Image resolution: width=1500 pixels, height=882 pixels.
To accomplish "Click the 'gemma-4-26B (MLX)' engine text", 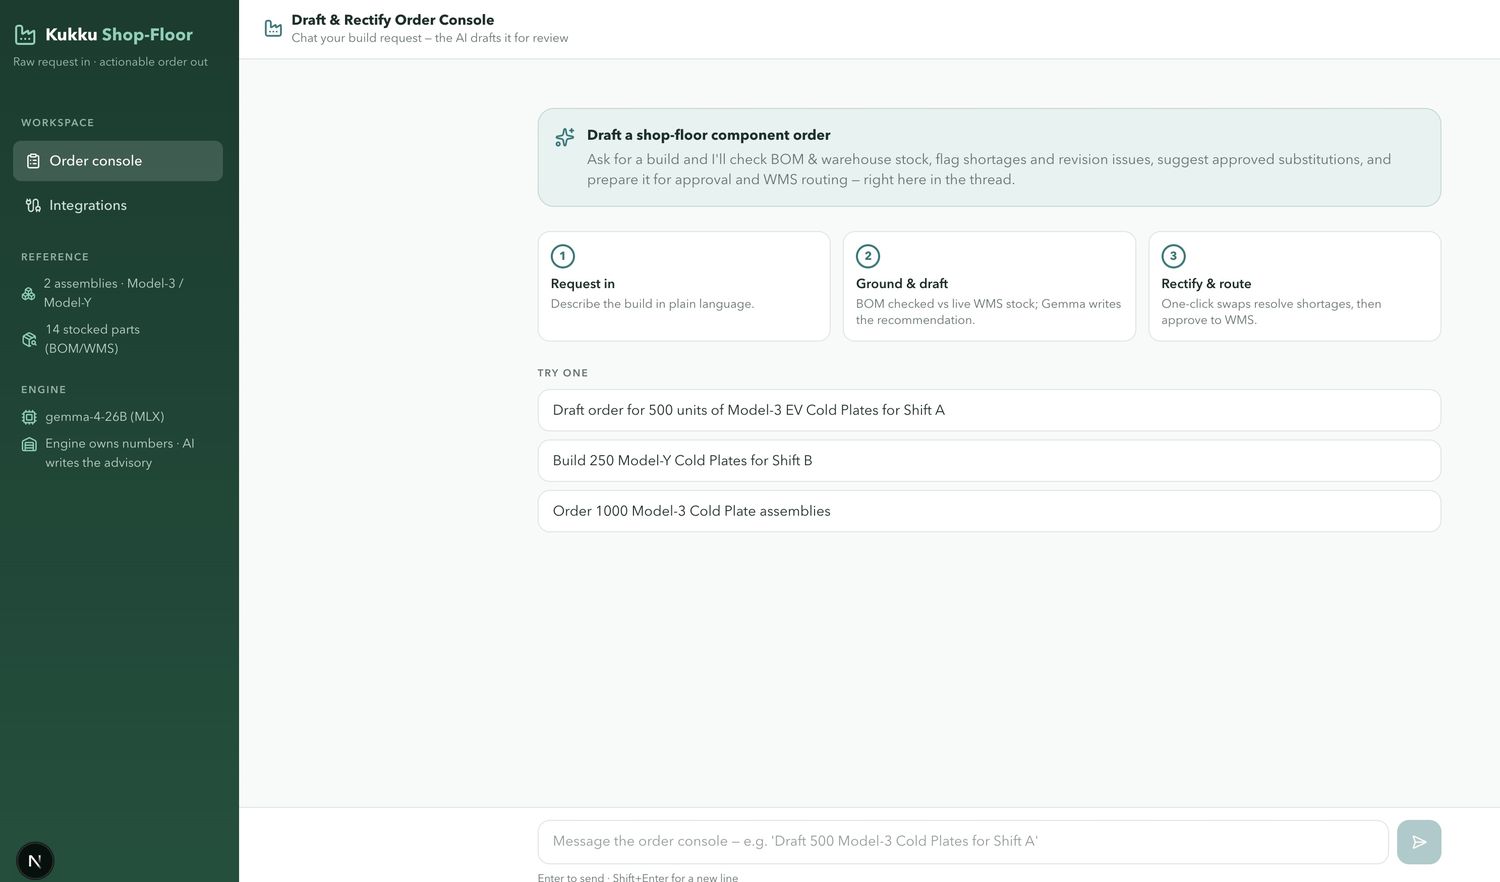I will [105, 417].
